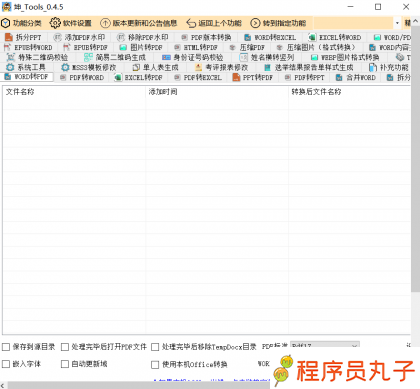Image resolution: width=420 pixels, height=389 pixels.
Task: Expand the PDF标准 dropdown
Action: point(325,345)
